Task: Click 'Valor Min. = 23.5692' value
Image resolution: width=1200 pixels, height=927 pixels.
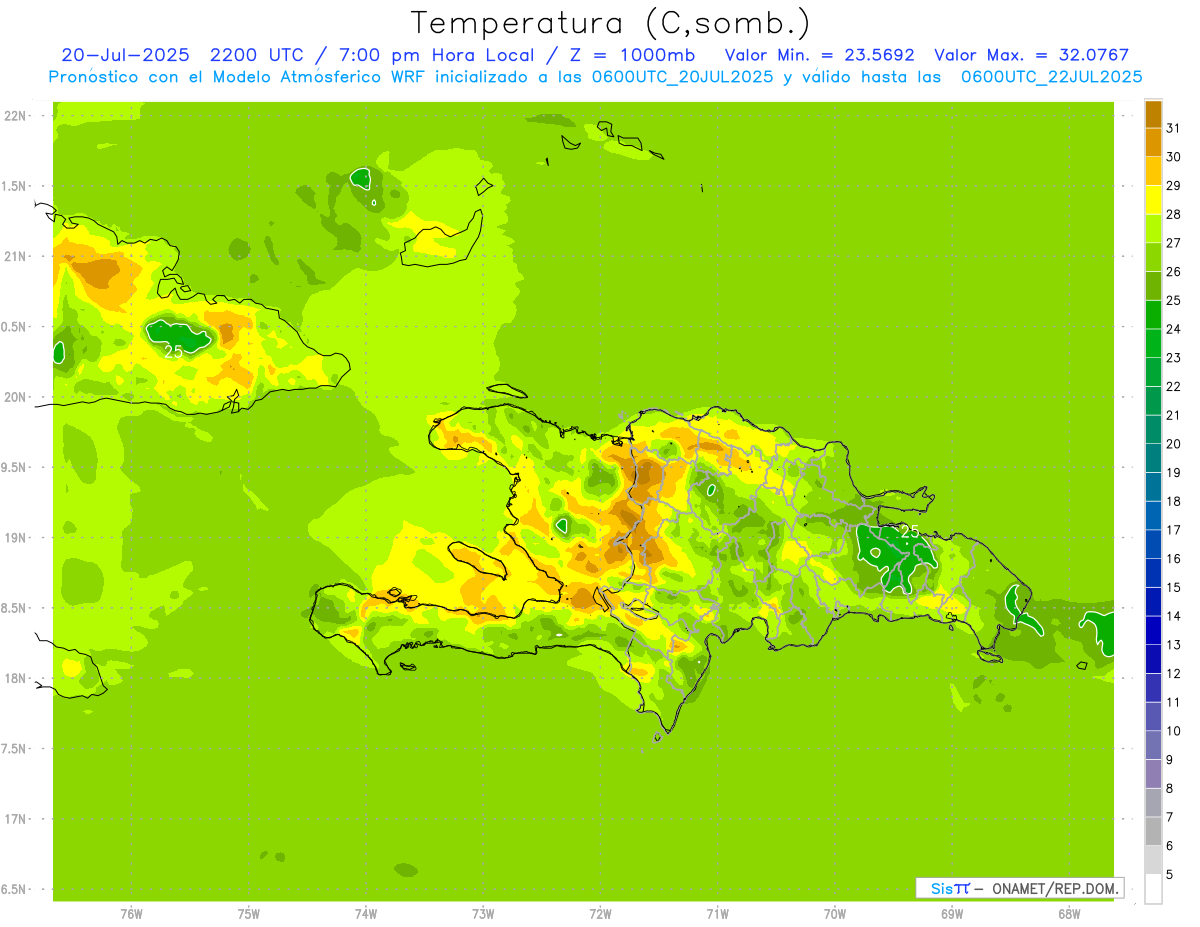Action: [819, 55]
